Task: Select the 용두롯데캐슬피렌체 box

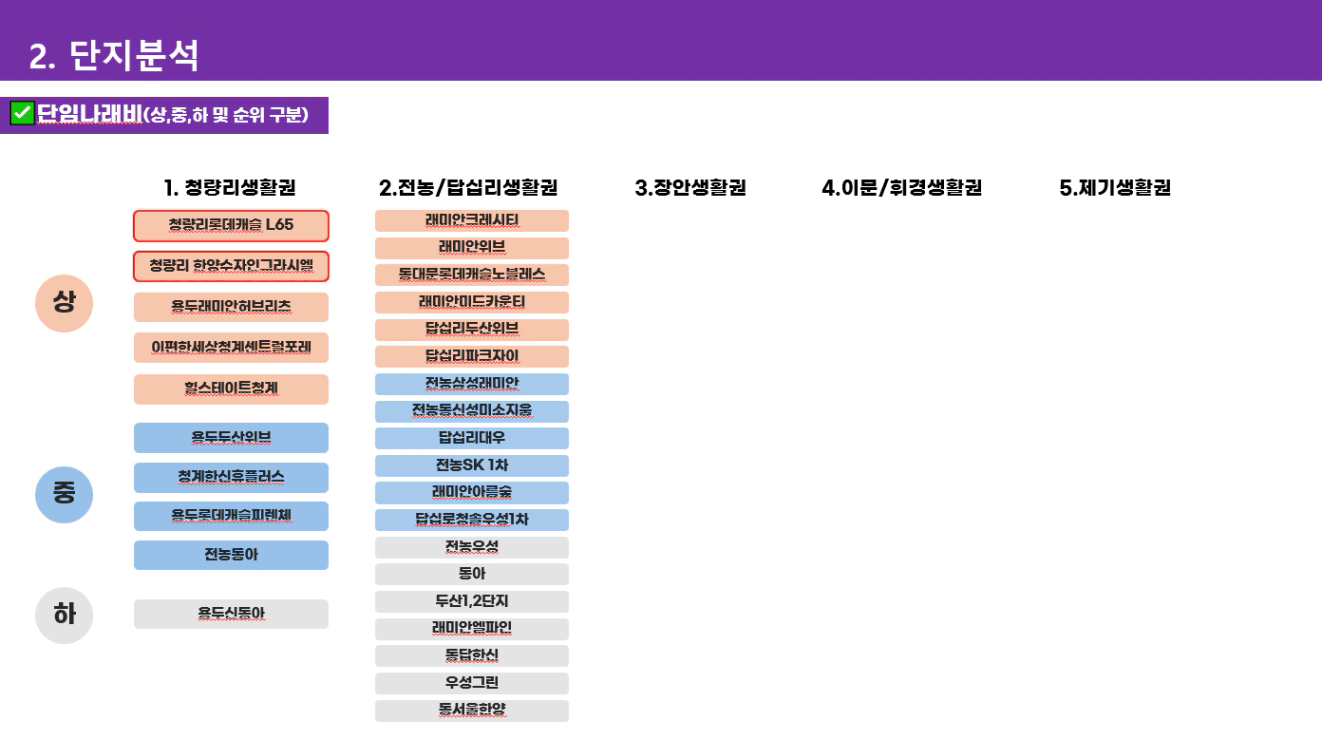Action: pyautogui.click(x=231, y=516)
